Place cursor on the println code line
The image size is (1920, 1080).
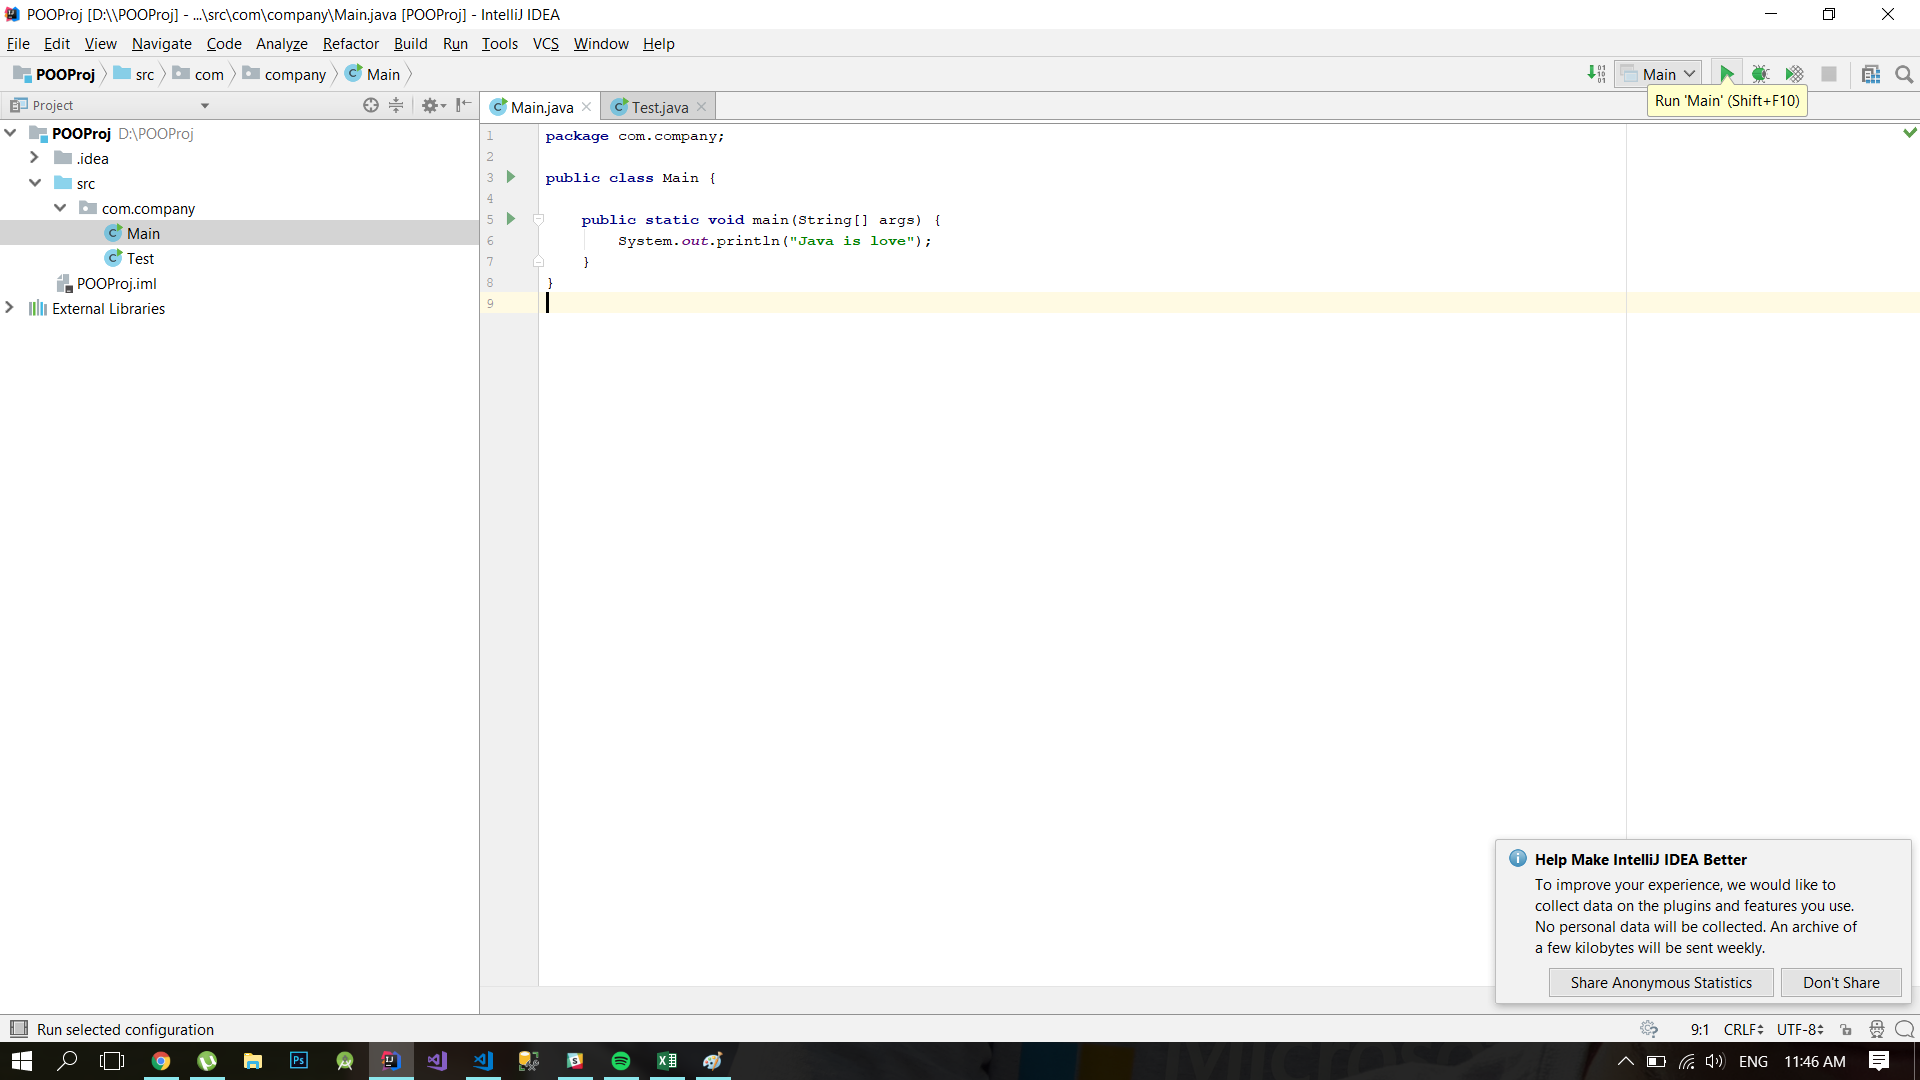point(774,241)
